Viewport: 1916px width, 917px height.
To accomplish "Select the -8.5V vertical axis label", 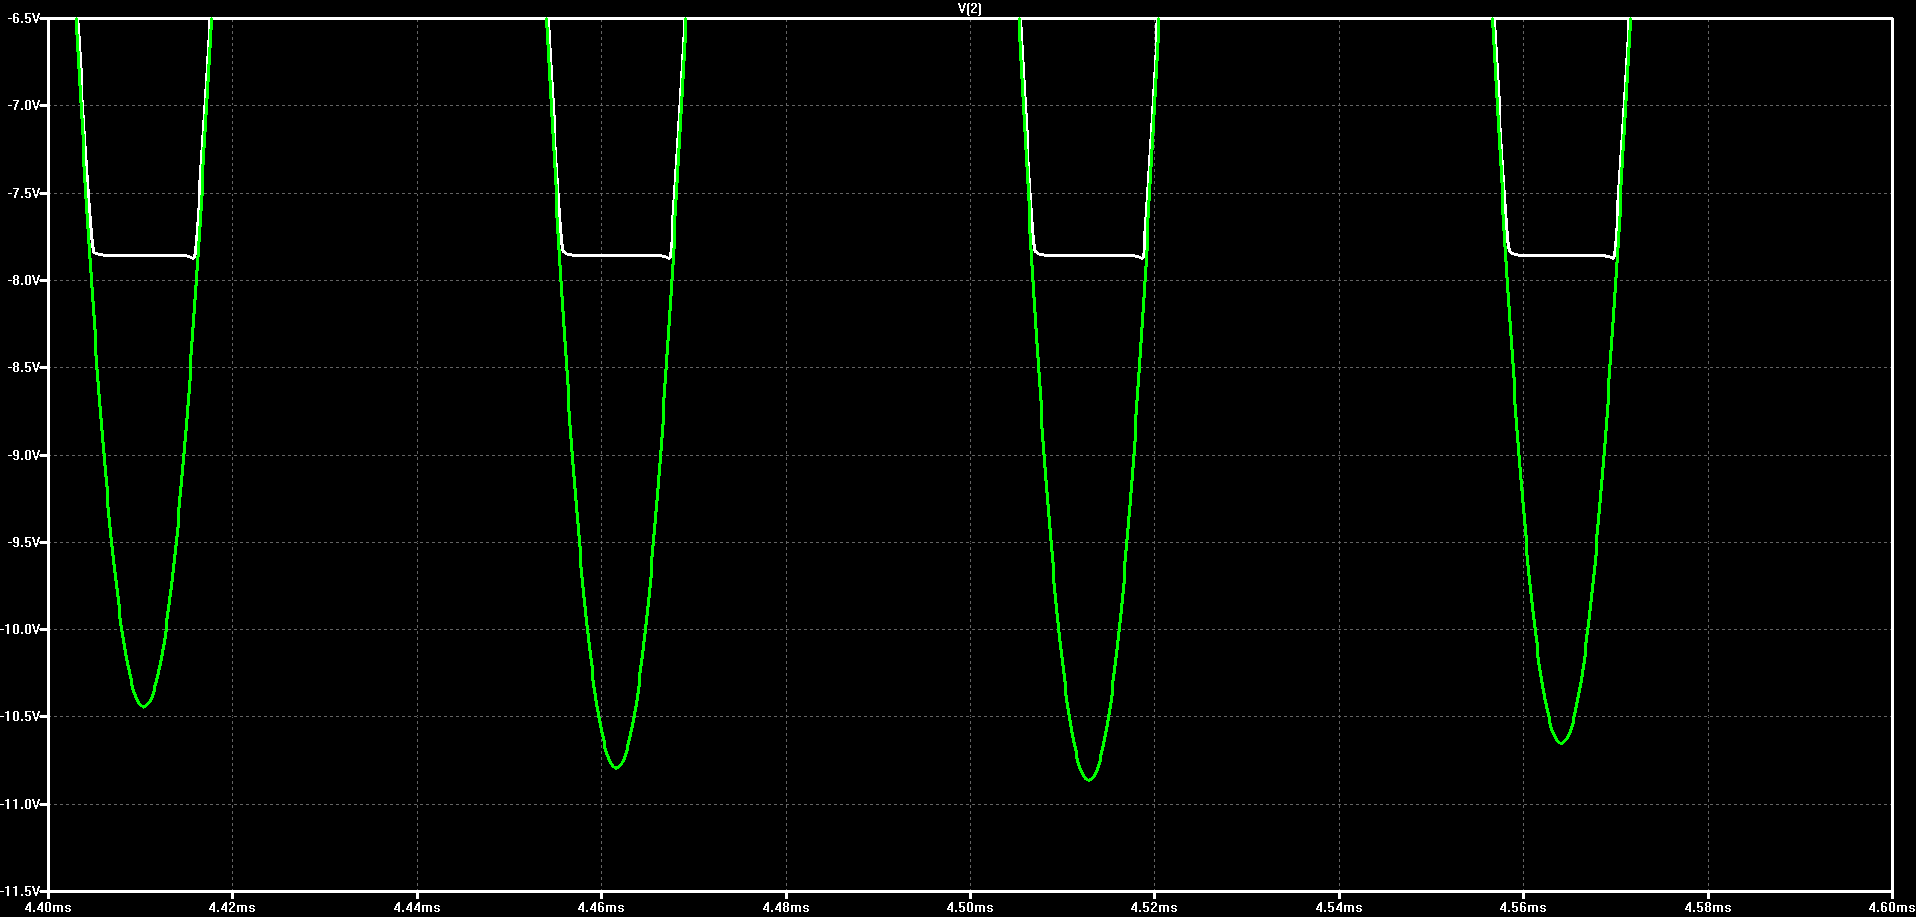I will tap(24, 367).
